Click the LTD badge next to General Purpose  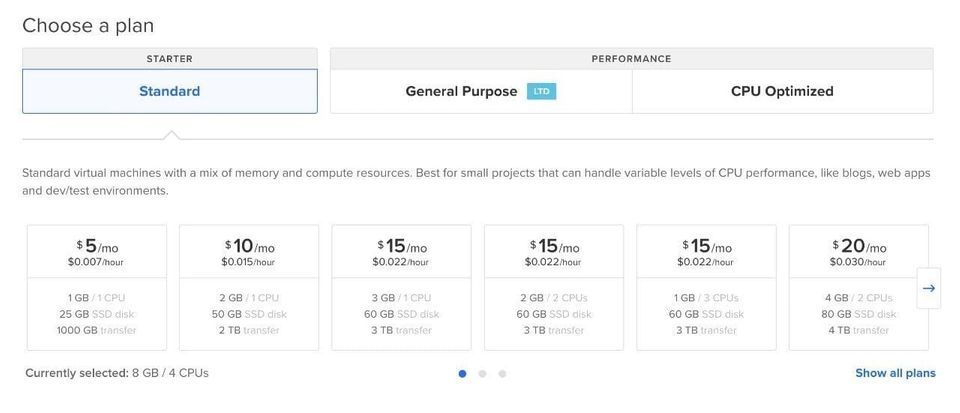coord(541,92)
